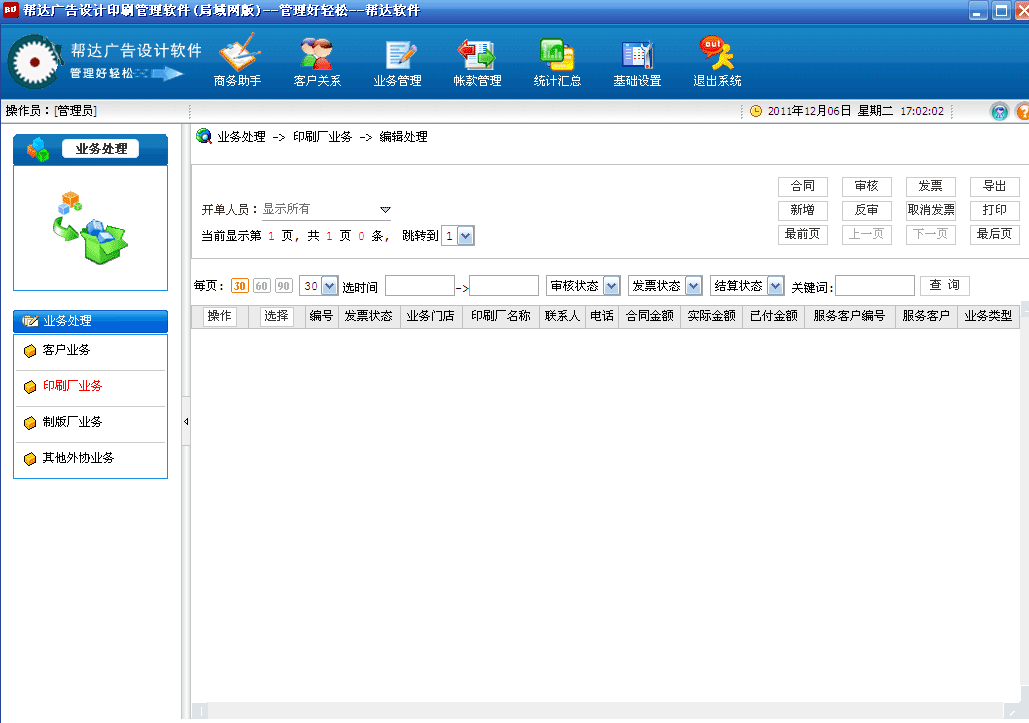Click the 服务客户编号 column header

849,316
